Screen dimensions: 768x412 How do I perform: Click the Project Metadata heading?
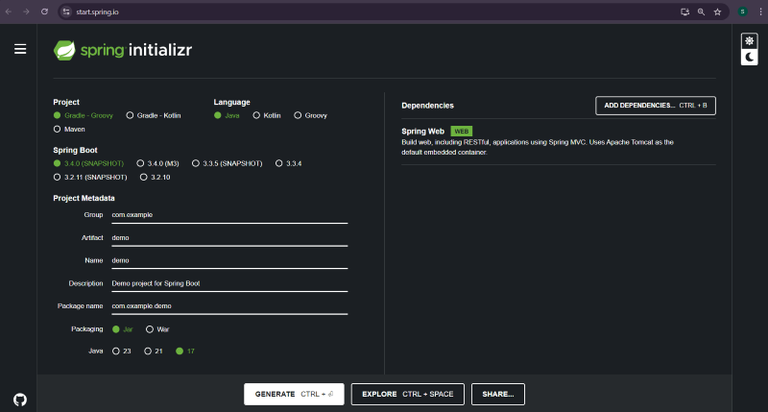pos(84,198)
